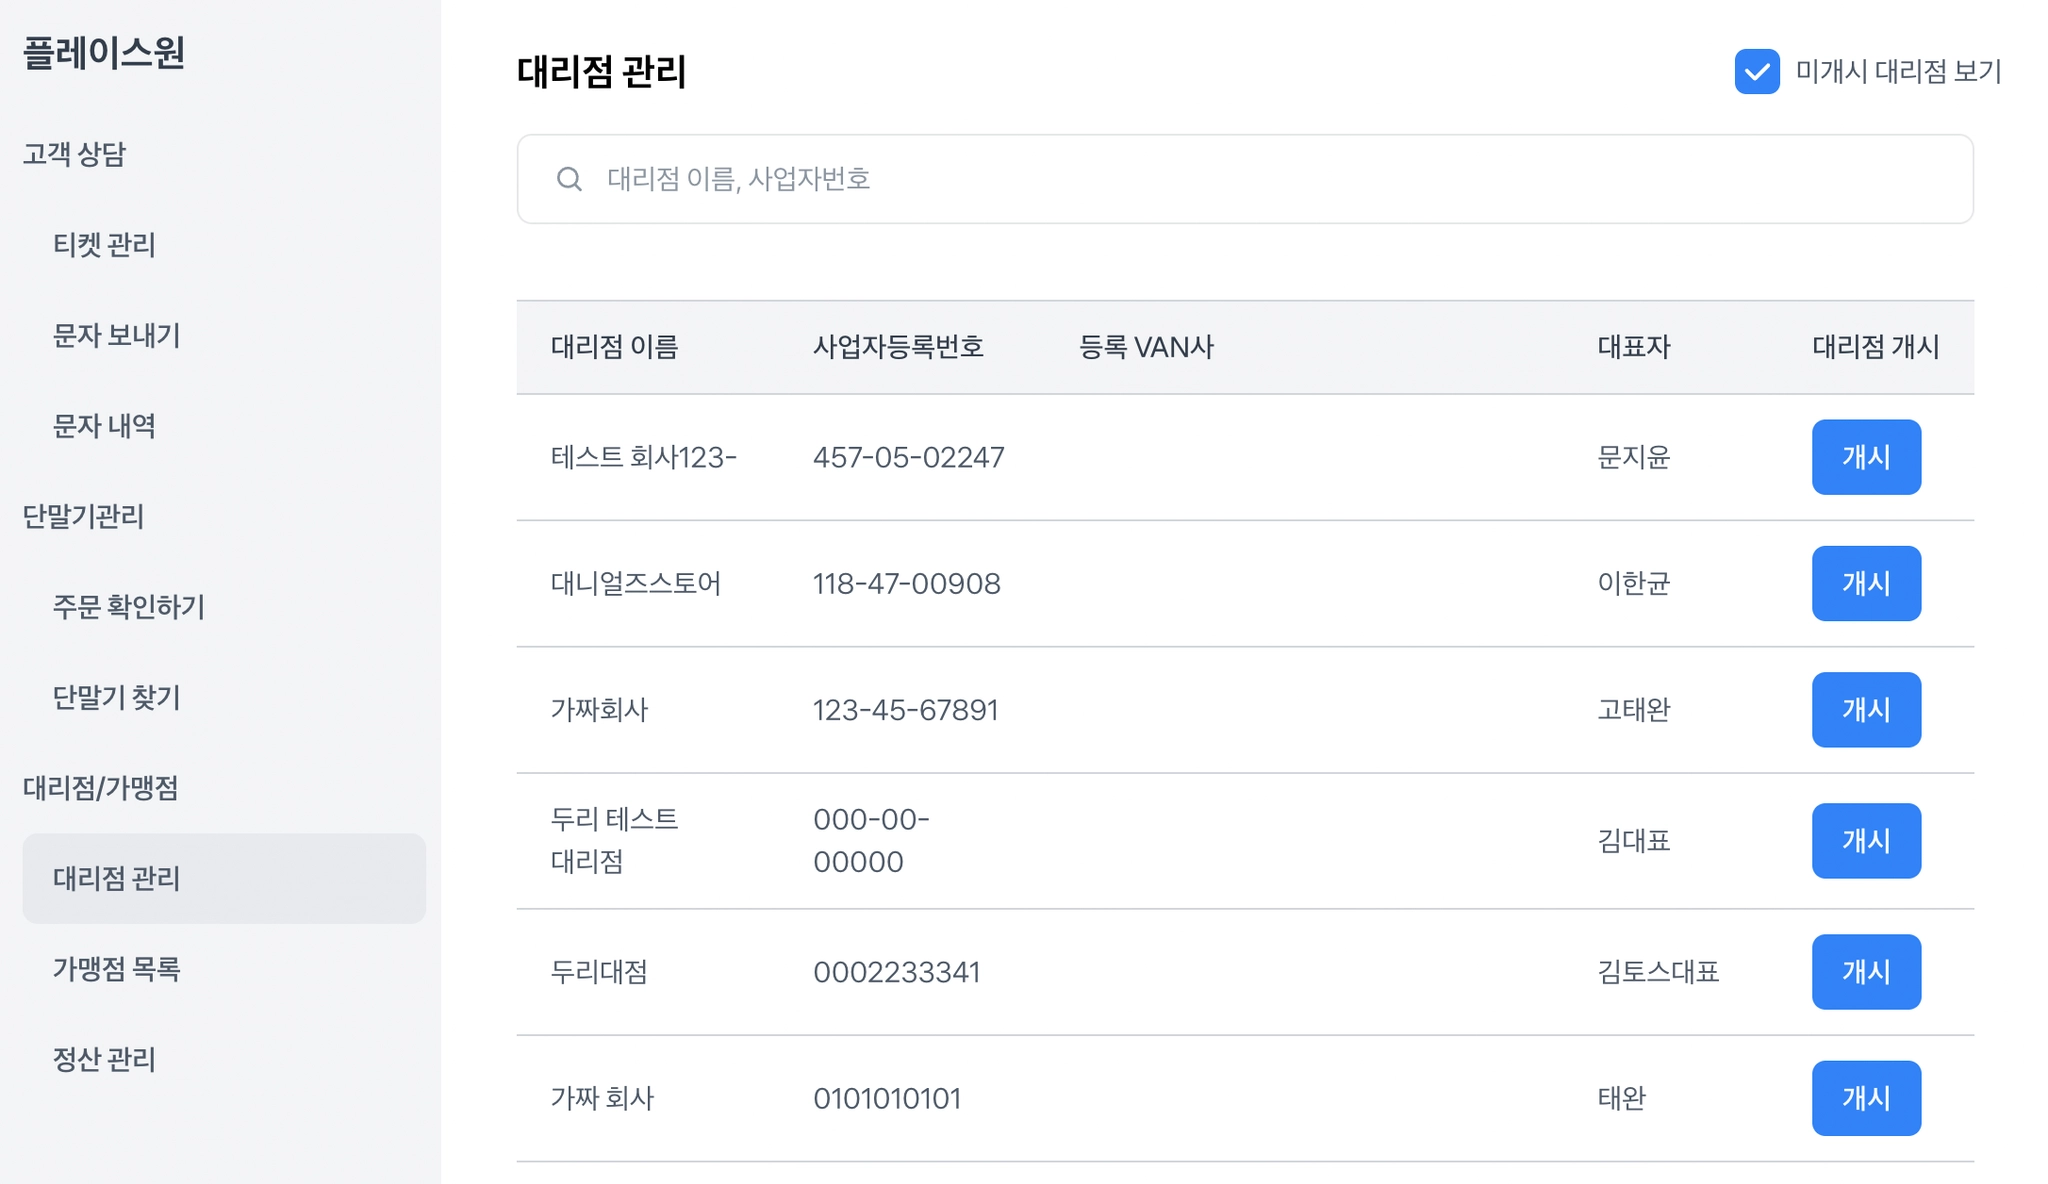Navigate to 가맹점 목록

click(116, 969)
